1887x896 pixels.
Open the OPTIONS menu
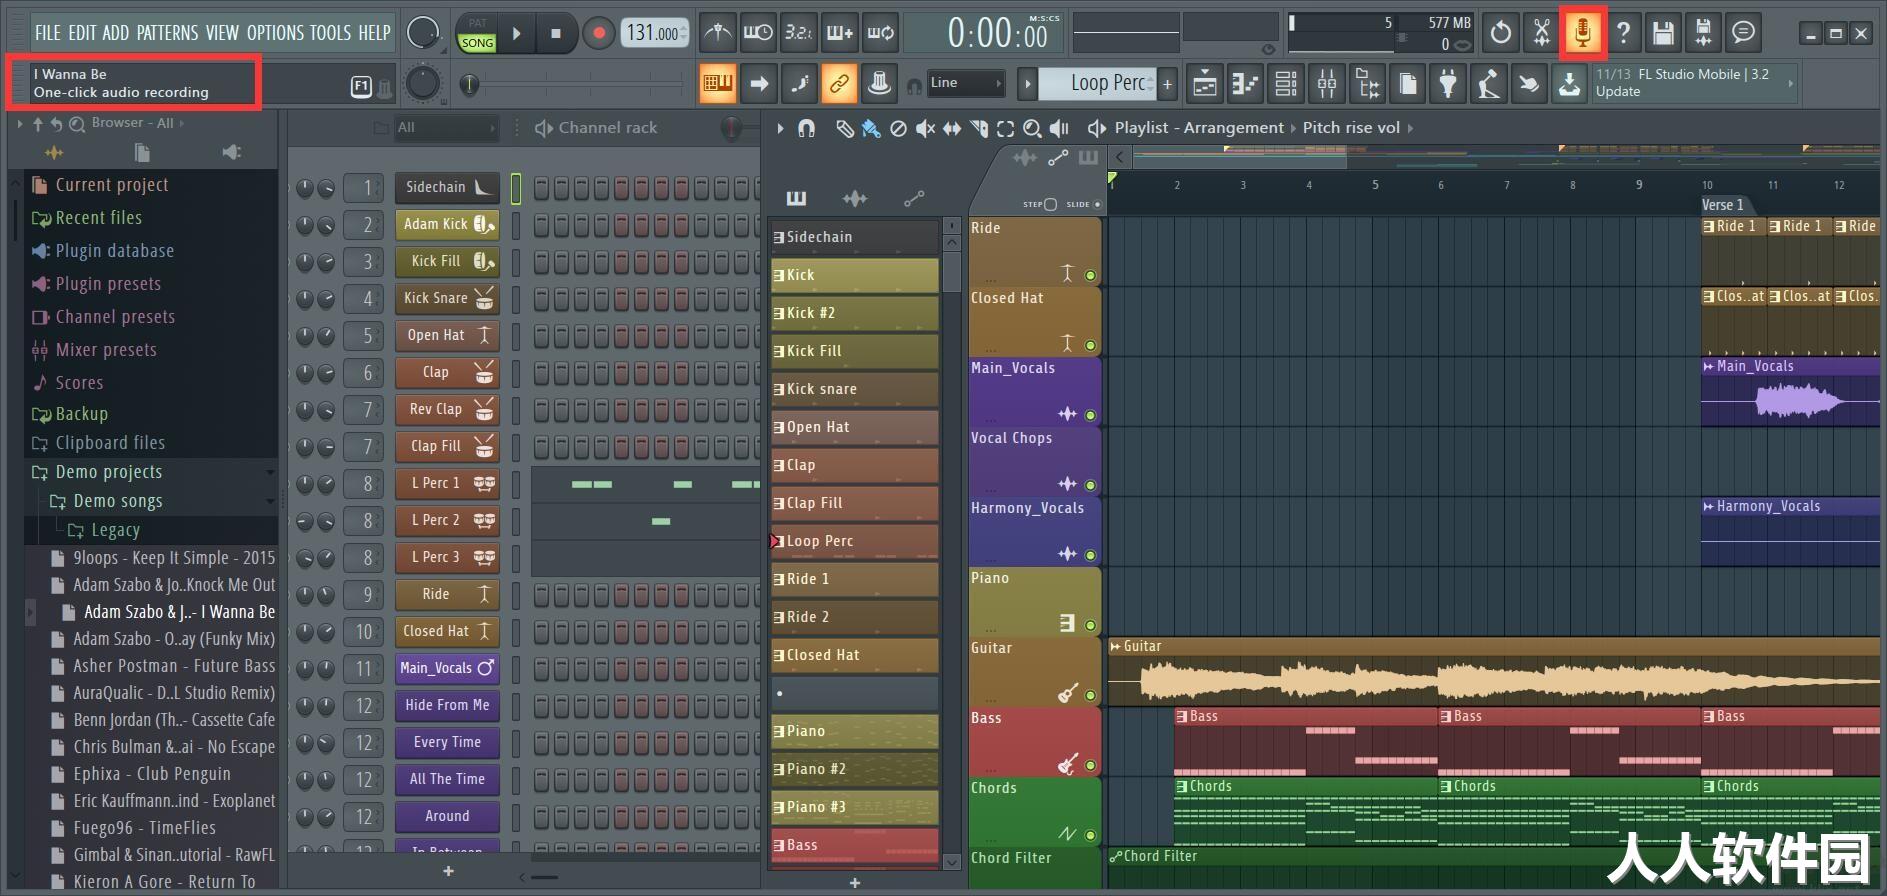click(275, 33)
